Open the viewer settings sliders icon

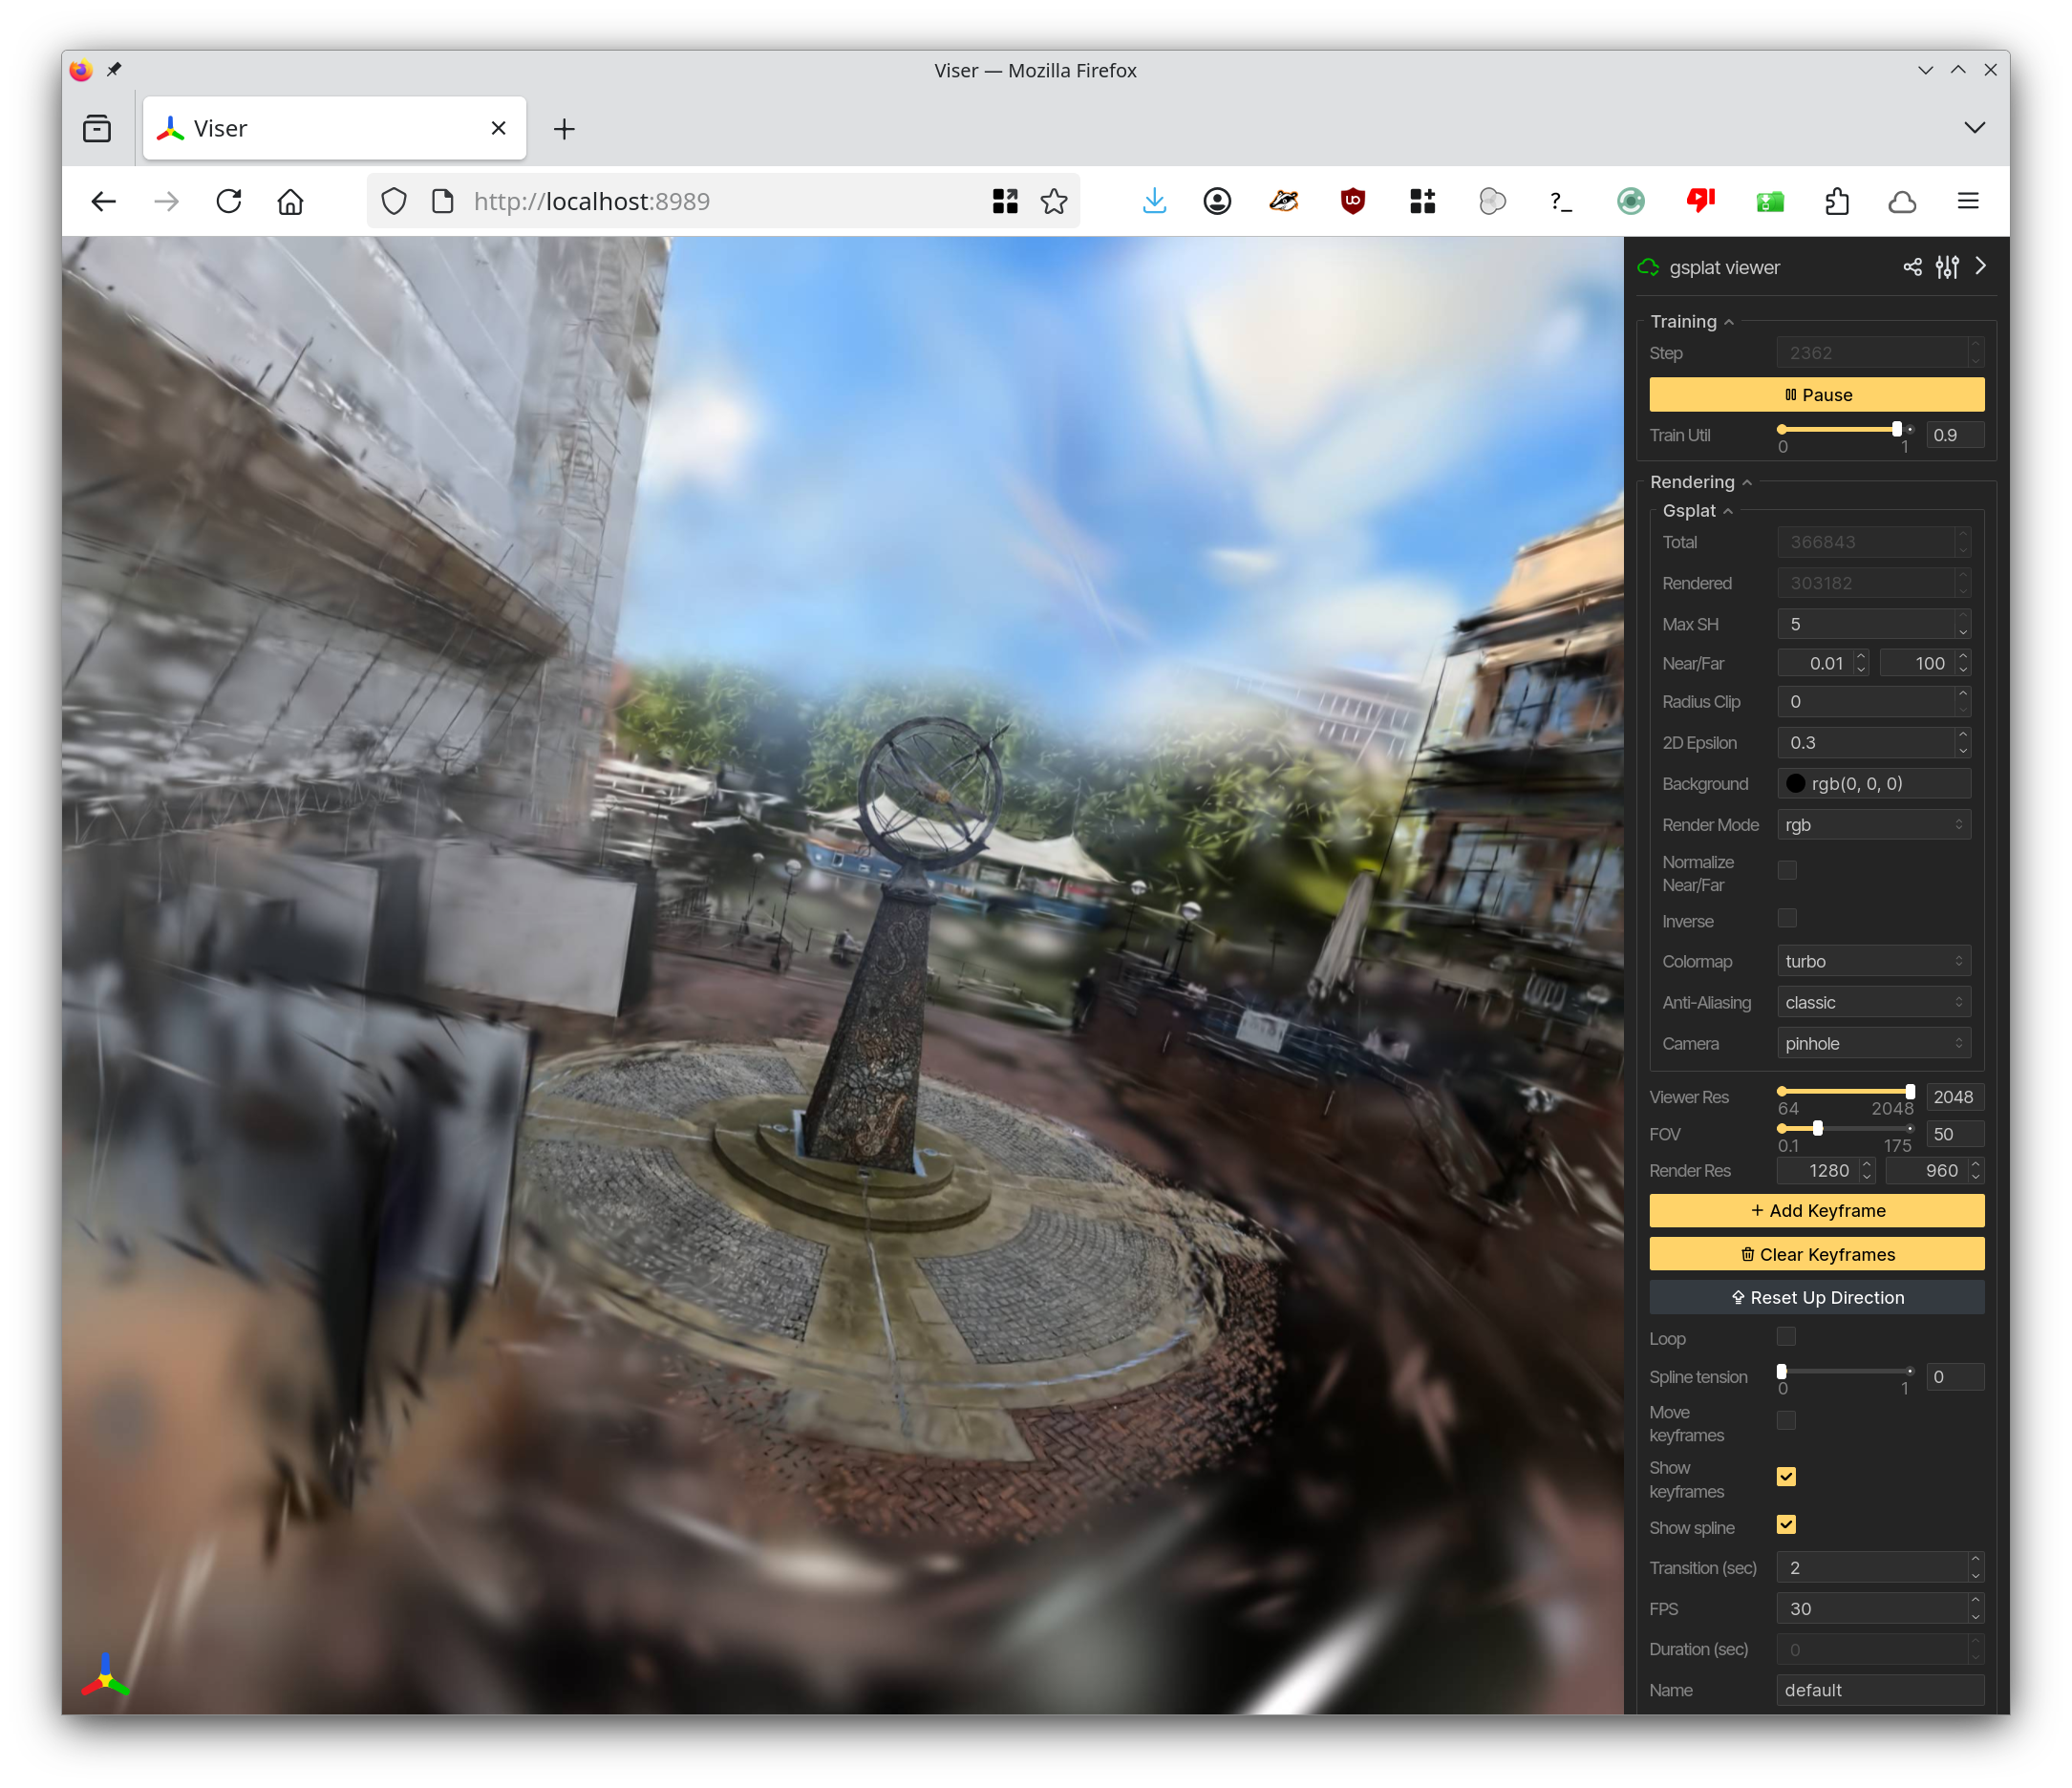[x=1946, y=267]
